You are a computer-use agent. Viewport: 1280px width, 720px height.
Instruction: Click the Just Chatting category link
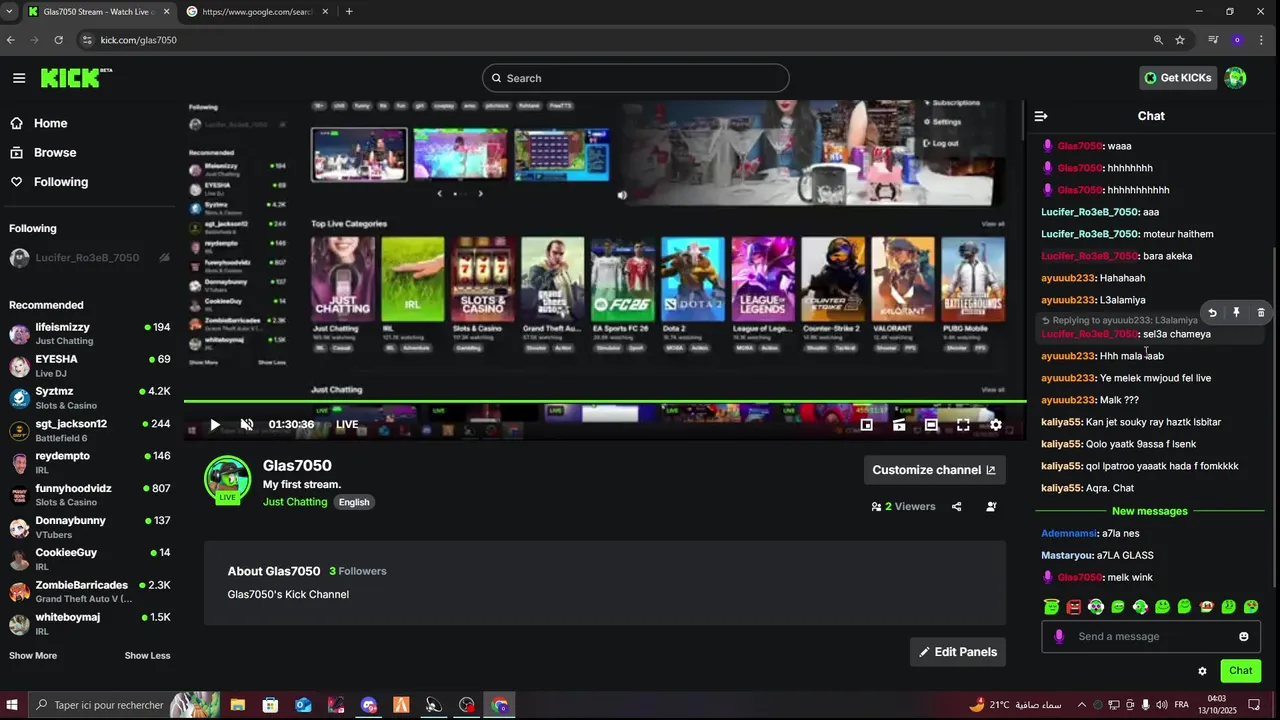tap(295, 502)
